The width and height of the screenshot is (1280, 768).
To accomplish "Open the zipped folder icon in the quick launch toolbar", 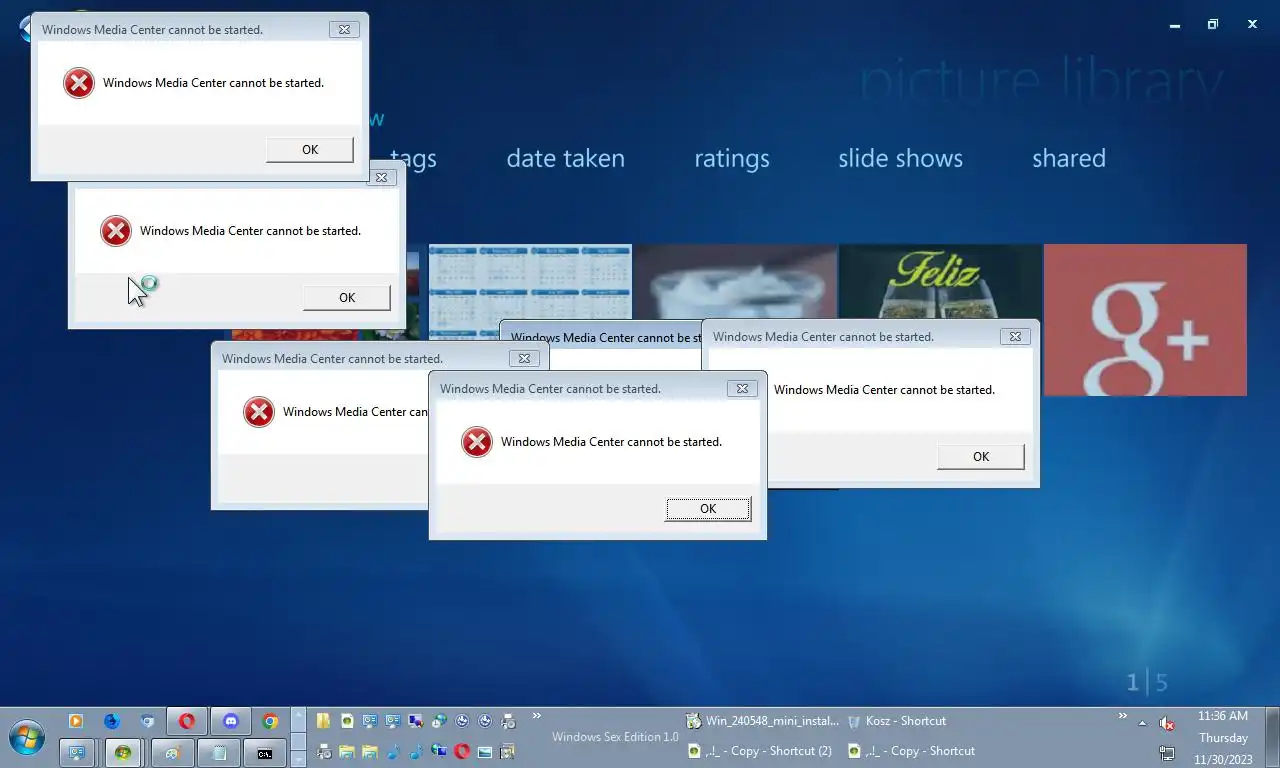I will (323, 721).
